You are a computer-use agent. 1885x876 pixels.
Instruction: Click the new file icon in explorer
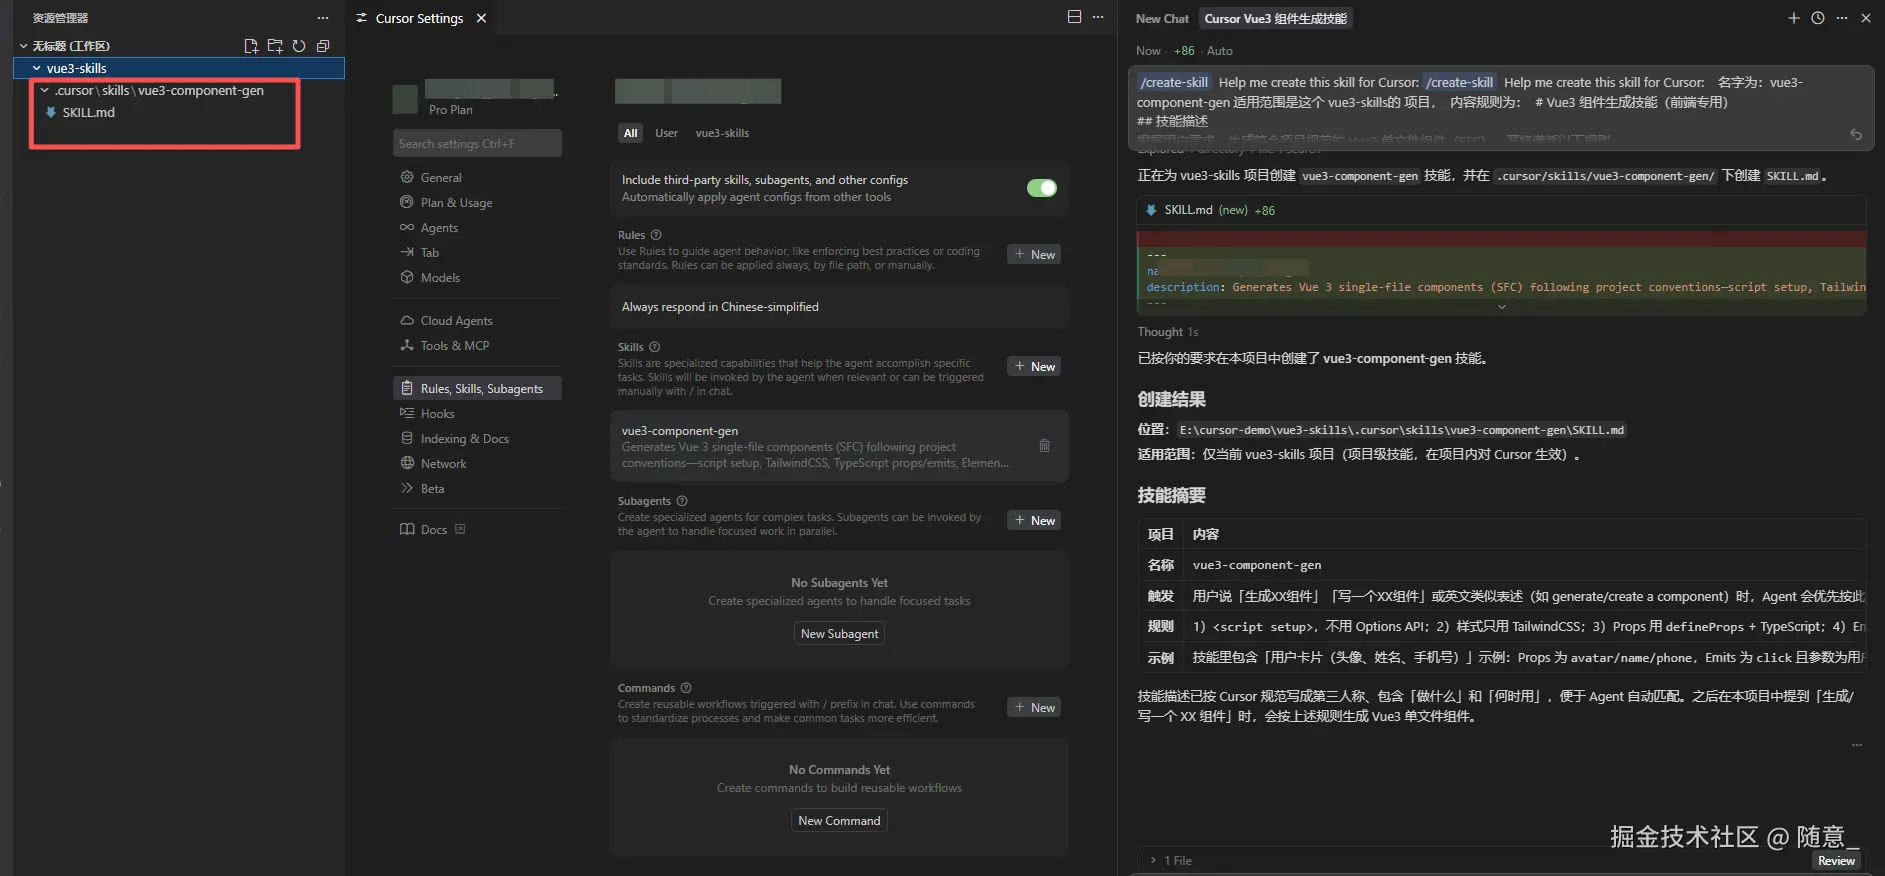[251, 46]
